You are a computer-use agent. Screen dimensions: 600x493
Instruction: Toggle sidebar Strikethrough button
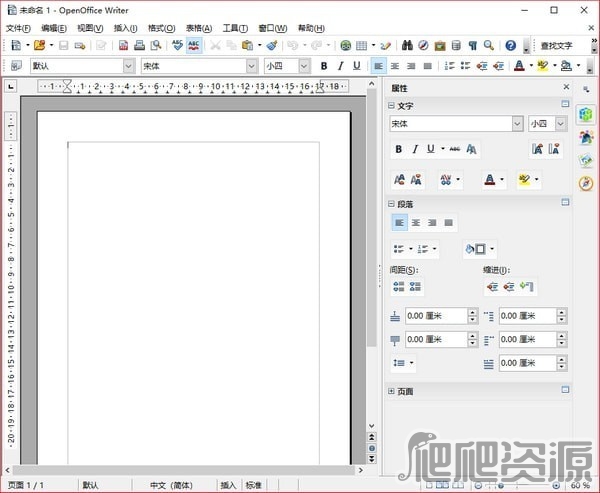455,149
